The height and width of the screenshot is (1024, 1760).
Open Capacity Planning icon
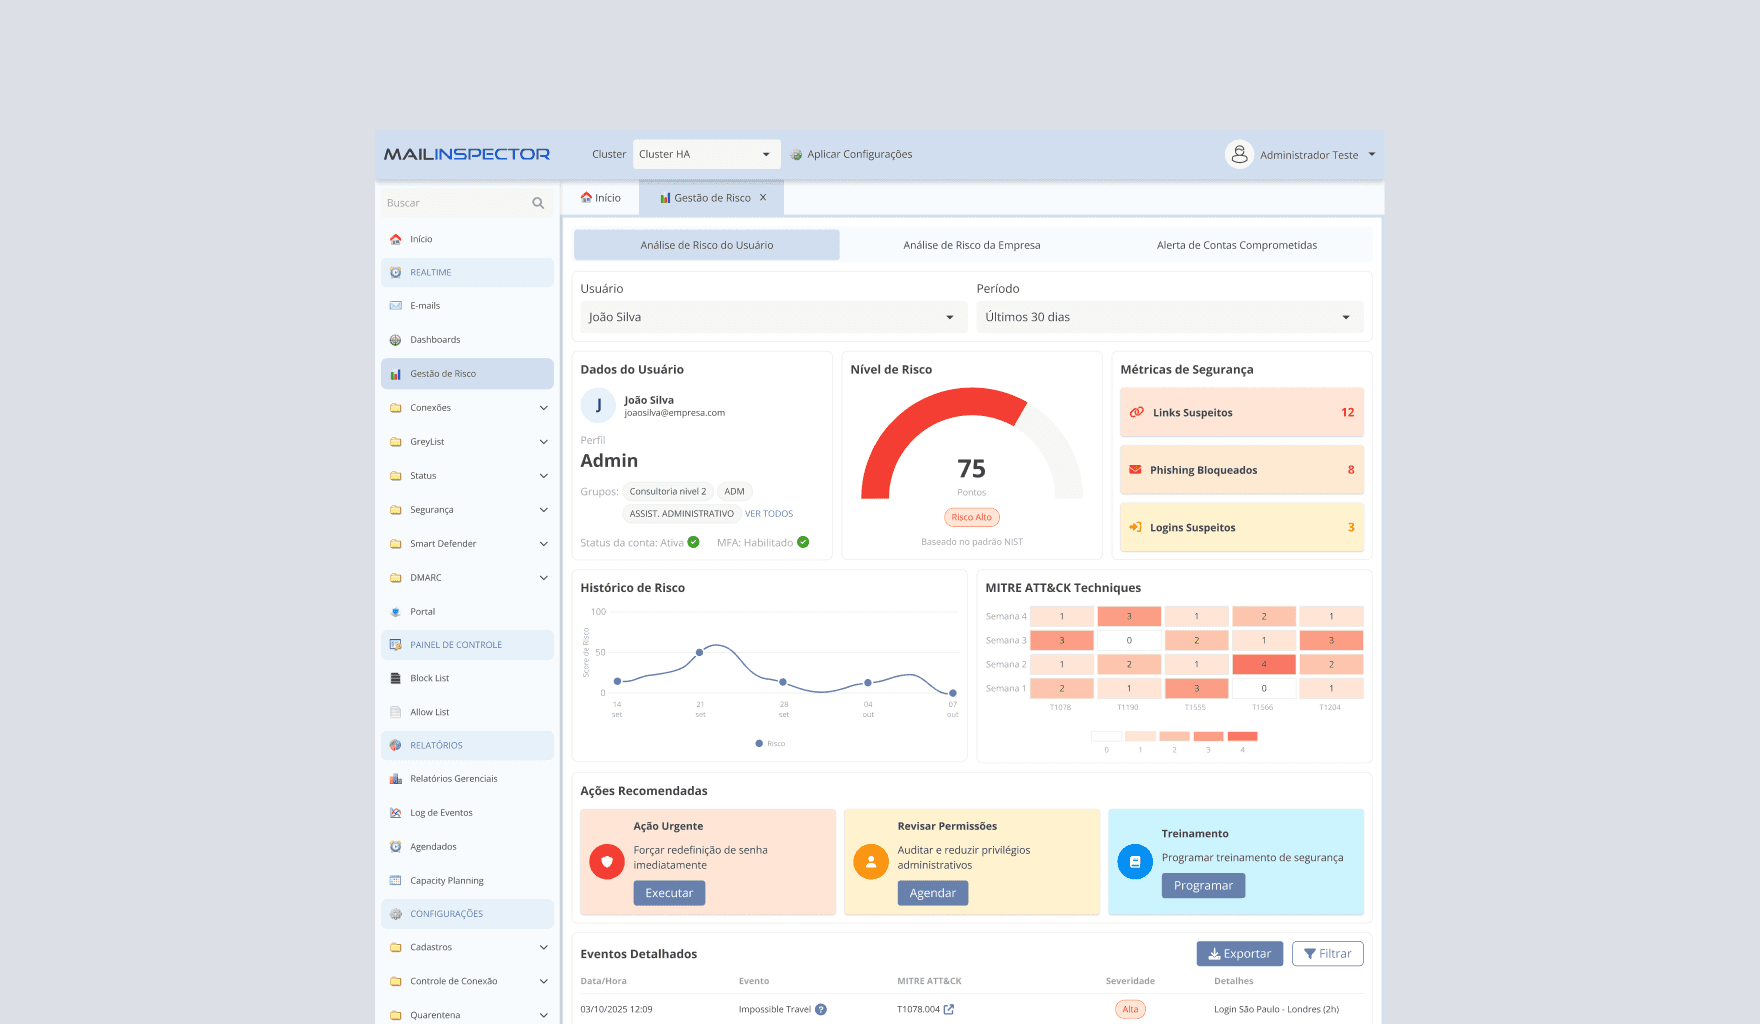[x=396, y=881]
